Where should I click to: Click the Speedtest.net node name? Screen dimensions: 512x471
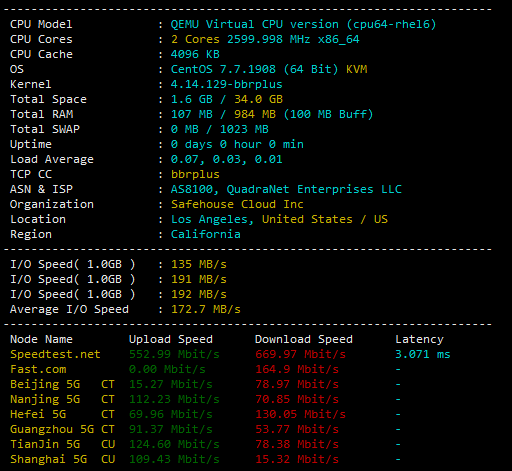55,354
